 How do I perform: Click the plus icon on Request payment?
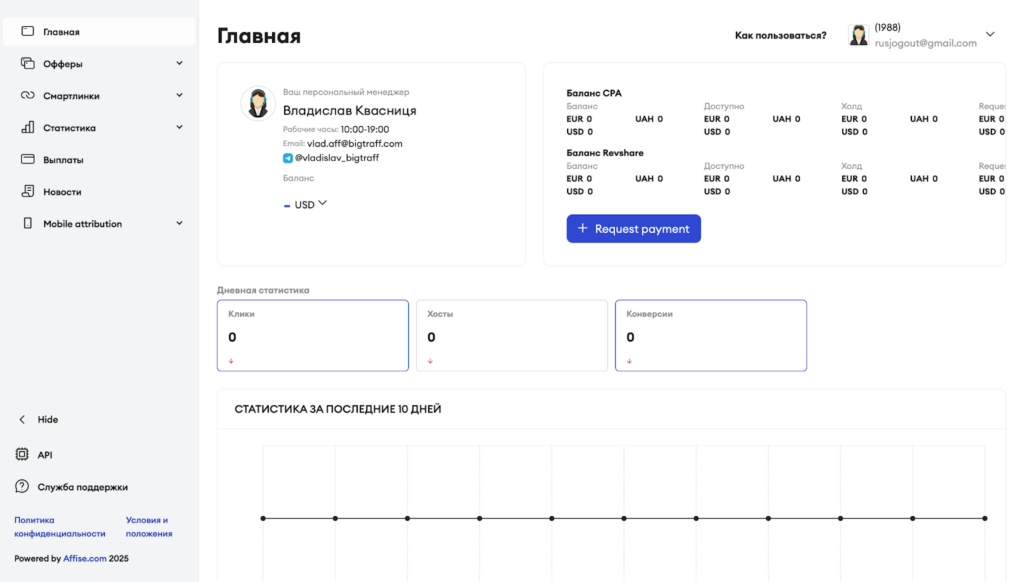point(583,228)
